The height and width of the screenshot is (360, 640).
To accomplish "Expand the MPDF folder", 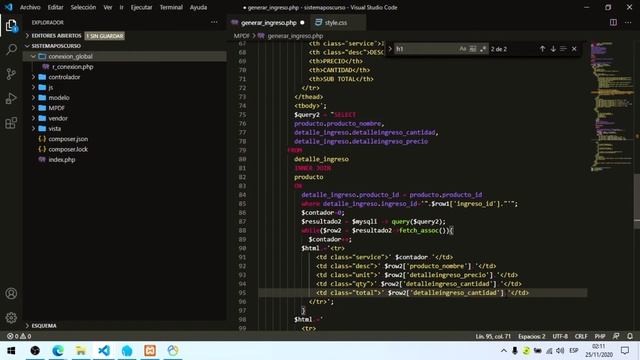I will (x=33, y=108).
